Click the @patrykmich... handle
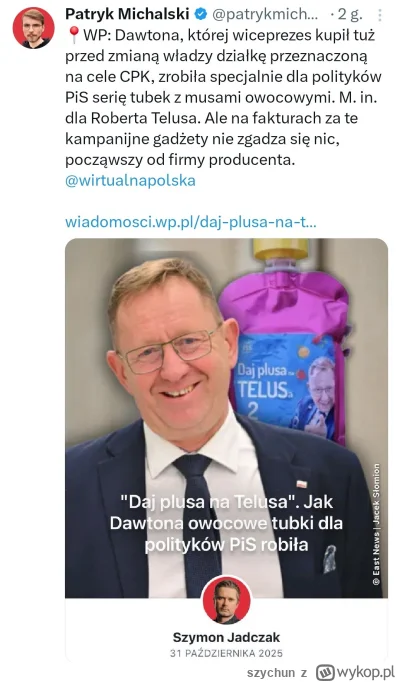This screenshot has height=682, width=400. tap(265, 15)
